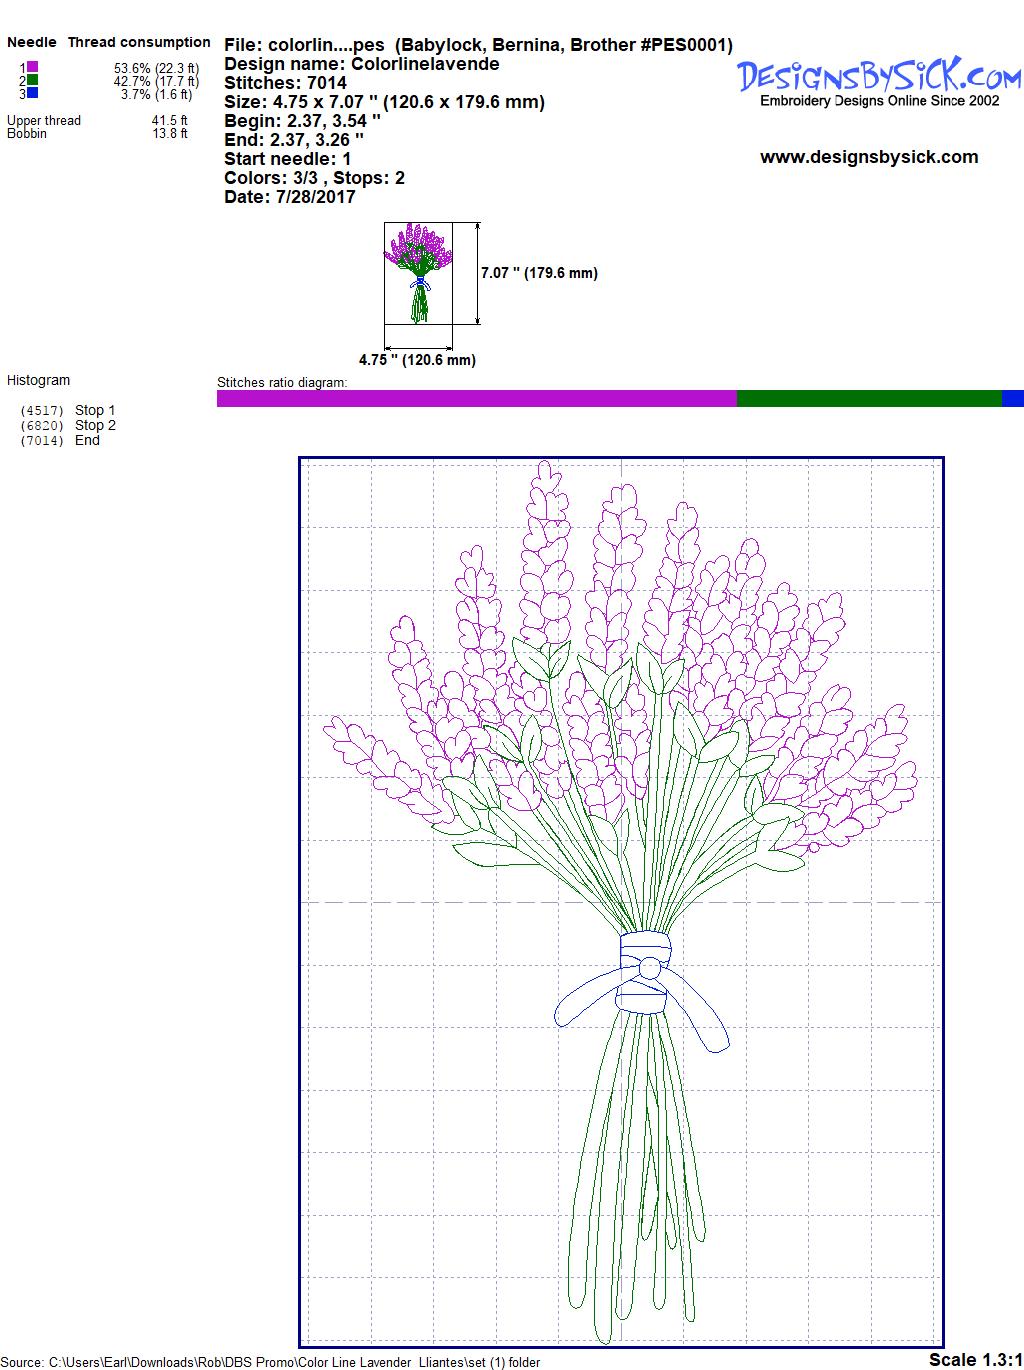
Task: Click the Scale 1.3:1 indicator
Action: pos(975,1359)
